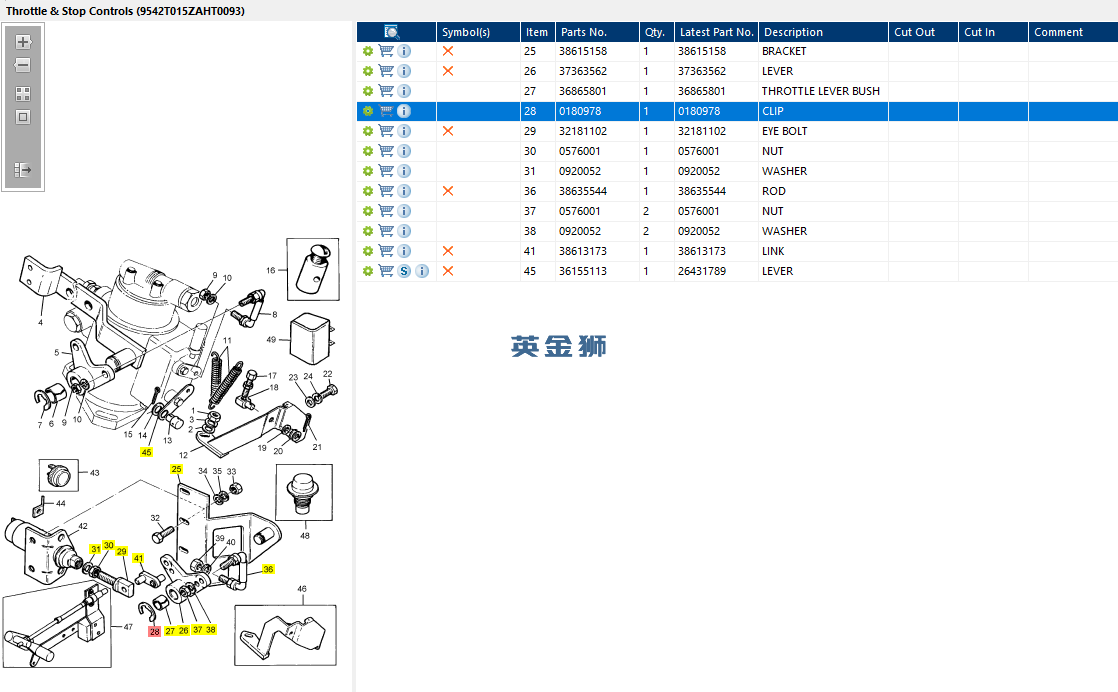
Task: Zoom out of the parts diagram
Action: [23, 66]
